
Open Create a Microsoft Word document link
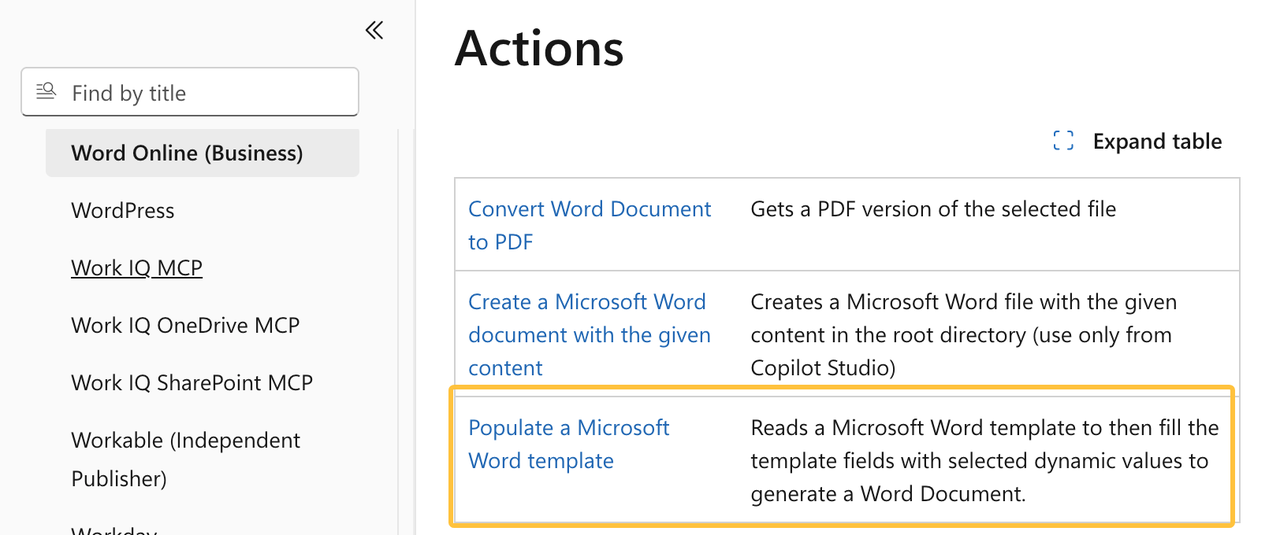(590, 335)
